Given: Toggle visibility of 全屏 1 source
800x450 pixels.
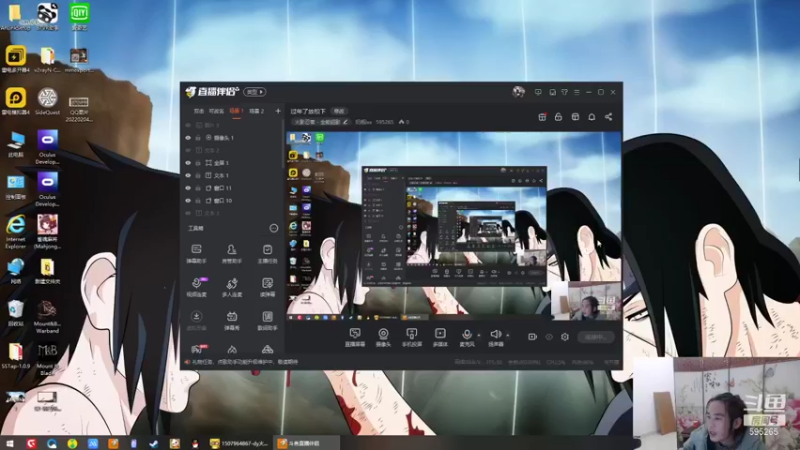Looking at the screenshot, I should (x=188, y=163).
